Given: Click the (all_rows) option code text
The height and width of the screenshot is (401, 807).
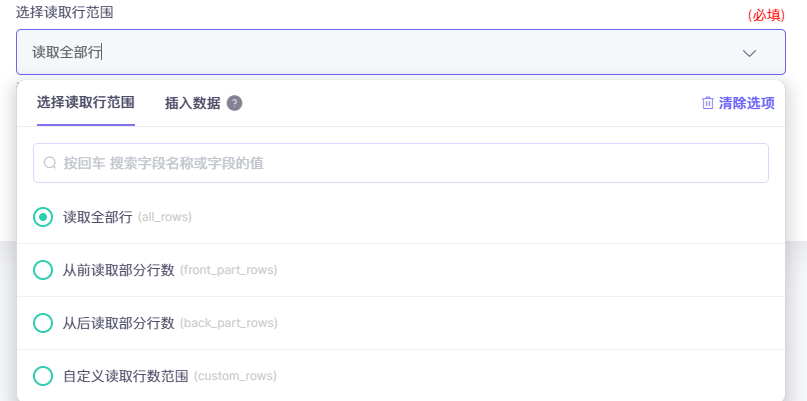Looking at the screenshot, I should (165, 217).
